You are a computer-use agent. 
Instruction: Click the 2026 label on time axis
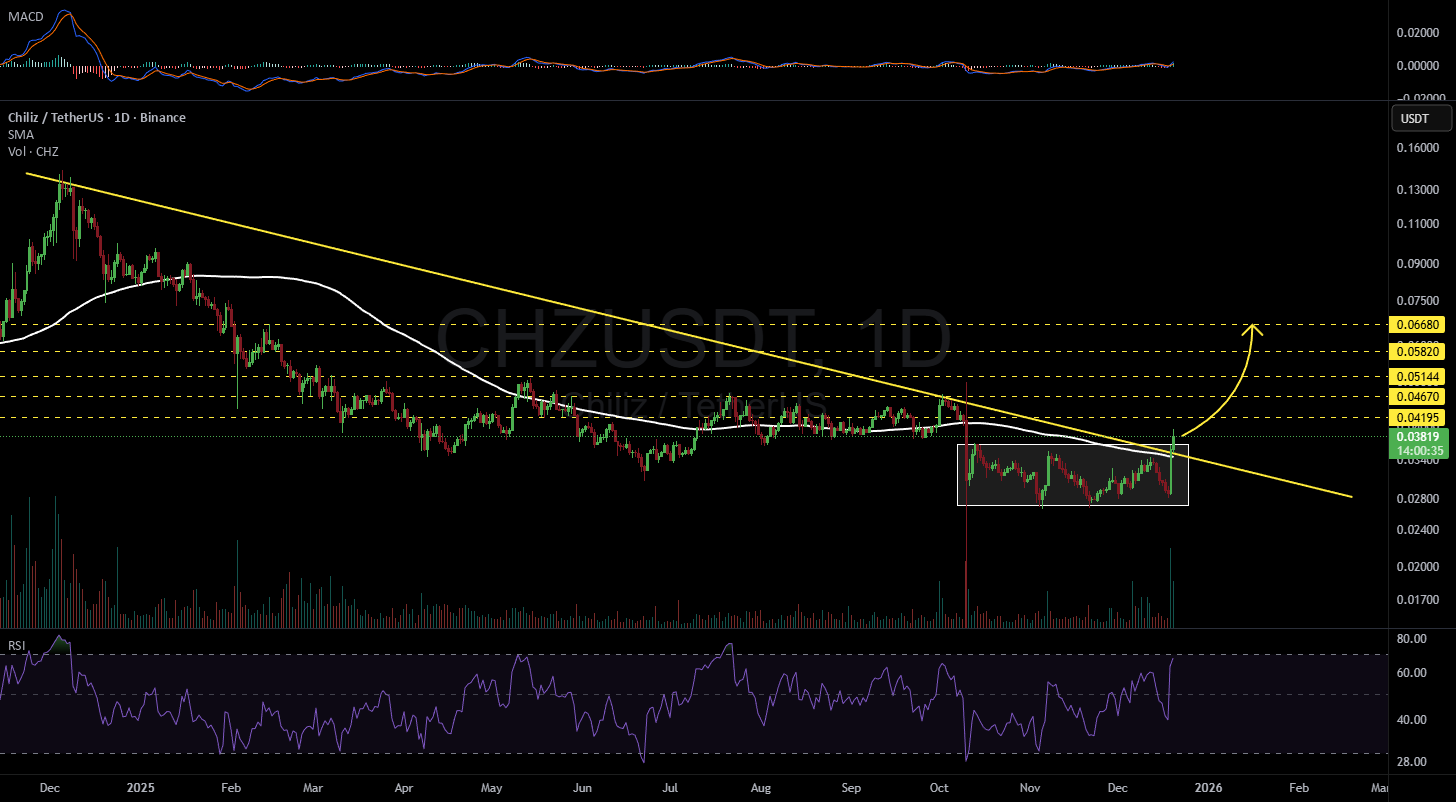pos(1211,787)
